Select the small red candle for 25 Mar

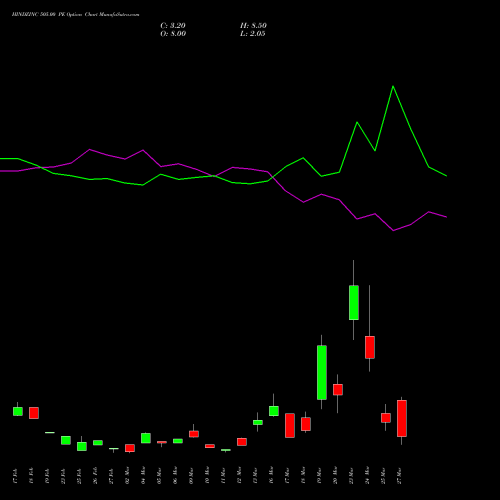click(x=386, y=418)
